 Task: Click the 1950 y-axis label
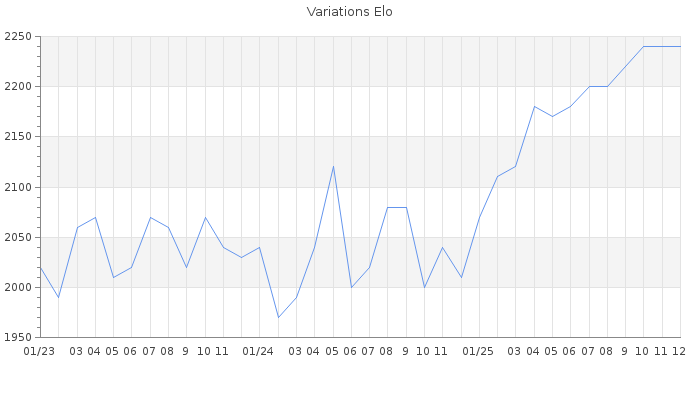17,338
